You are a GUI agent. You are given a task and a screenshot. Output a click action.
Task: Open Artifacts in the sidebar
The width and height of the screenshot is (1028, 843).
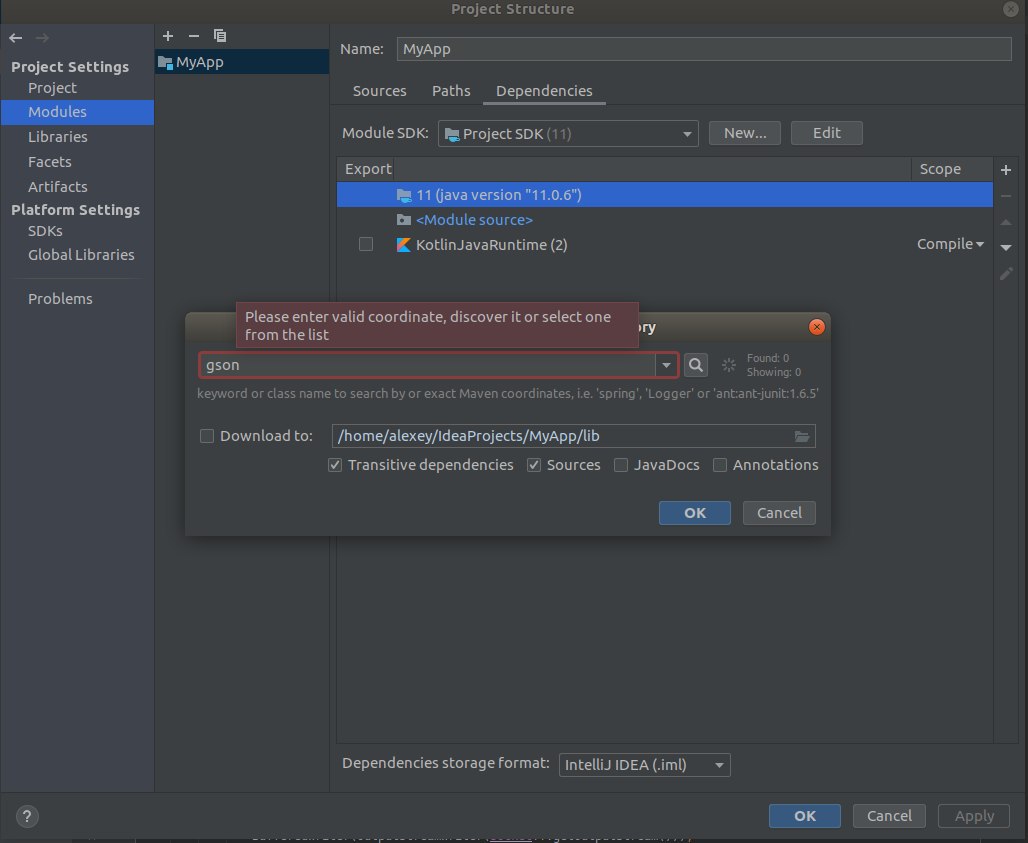tap(58, 187)
